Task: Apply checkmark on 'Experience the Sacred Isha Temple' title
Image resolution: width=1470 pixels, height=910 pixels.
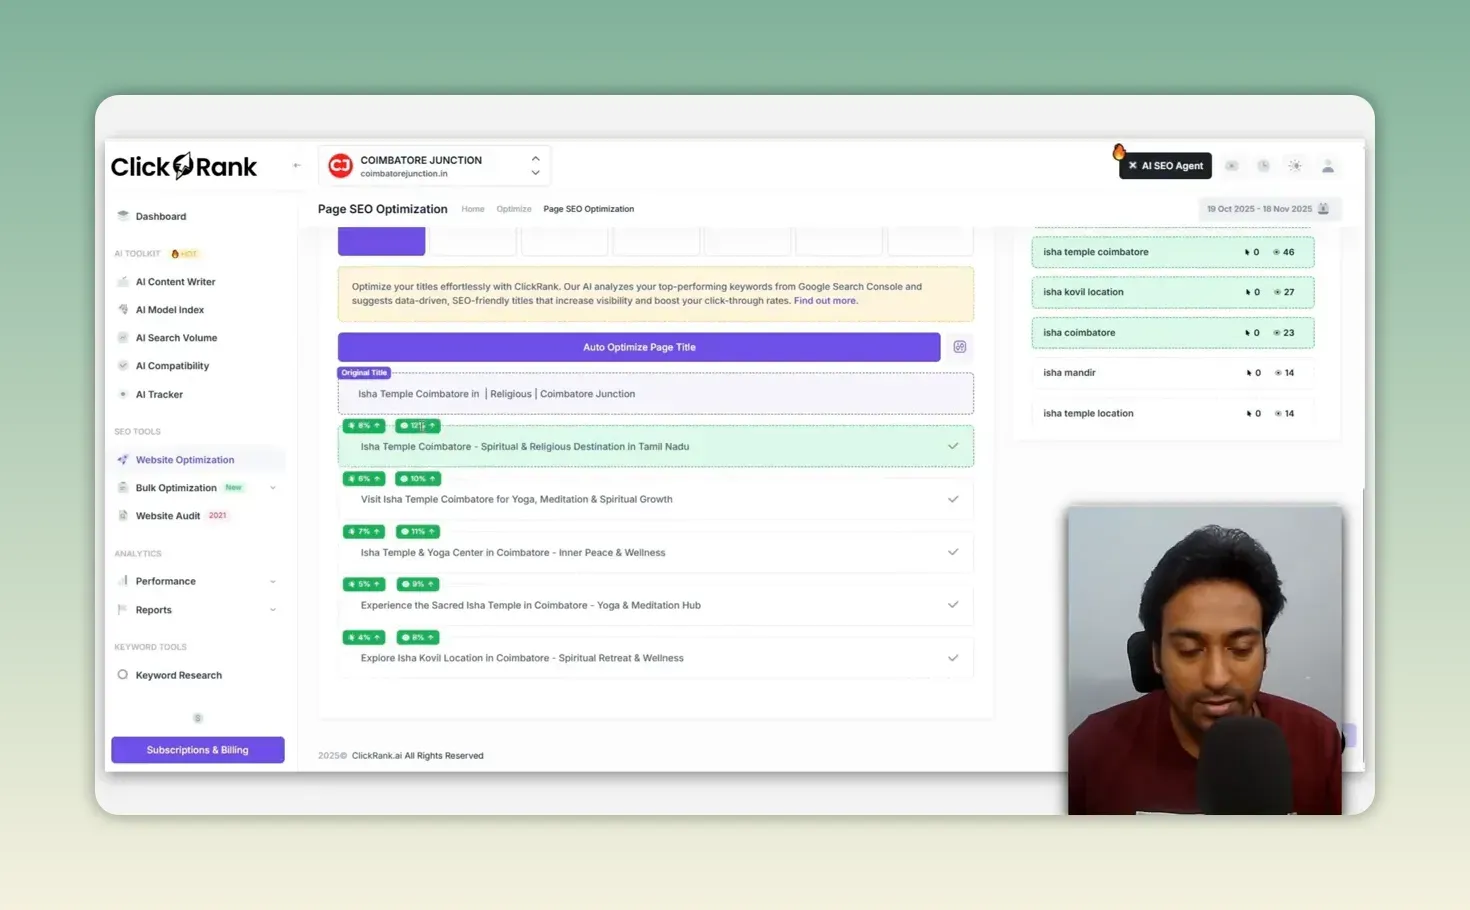Action: (953, 605)
